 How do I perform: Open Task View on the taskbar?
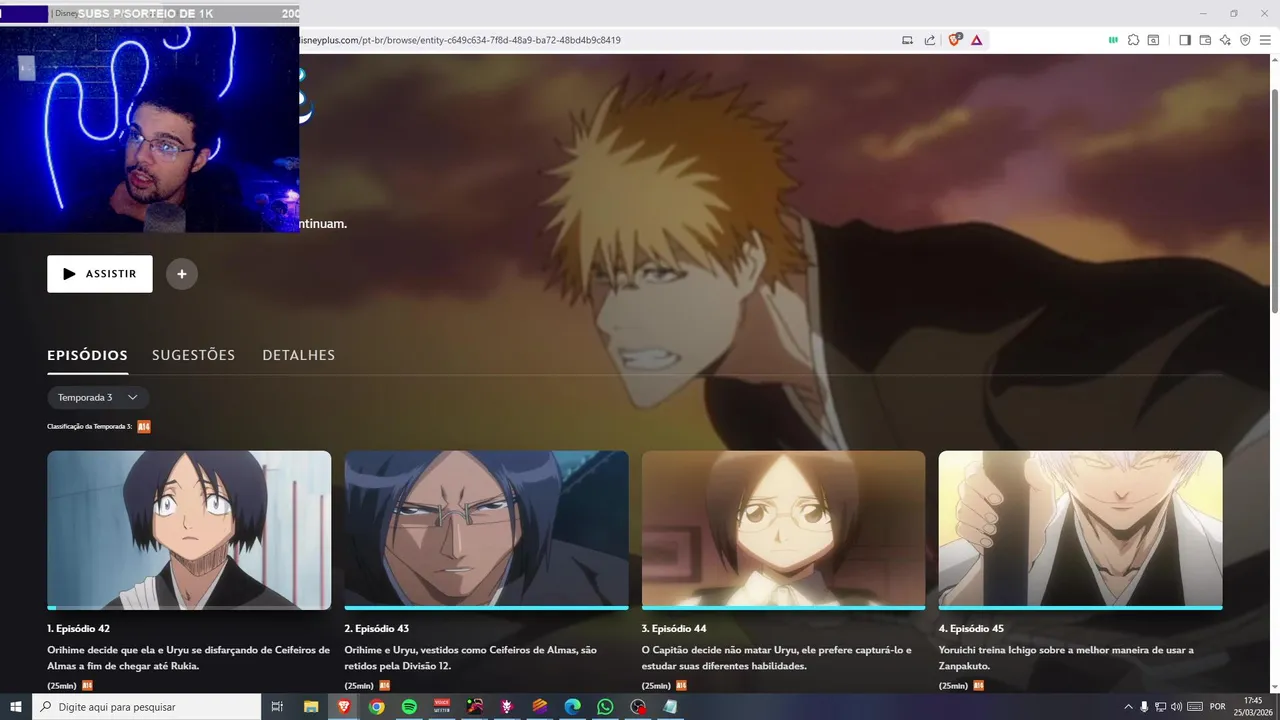tap(278, 707)
